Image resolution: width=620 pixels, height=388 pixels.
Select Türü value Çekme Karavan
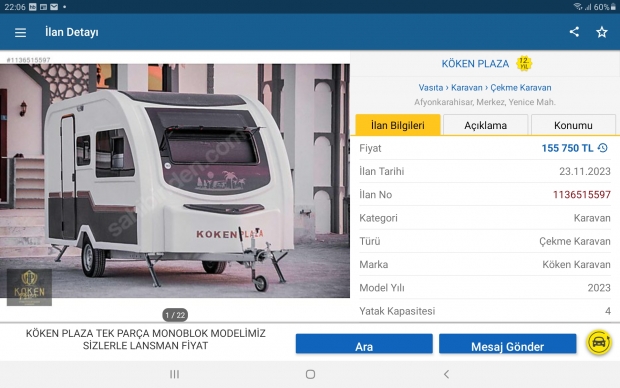click(575, 241)
